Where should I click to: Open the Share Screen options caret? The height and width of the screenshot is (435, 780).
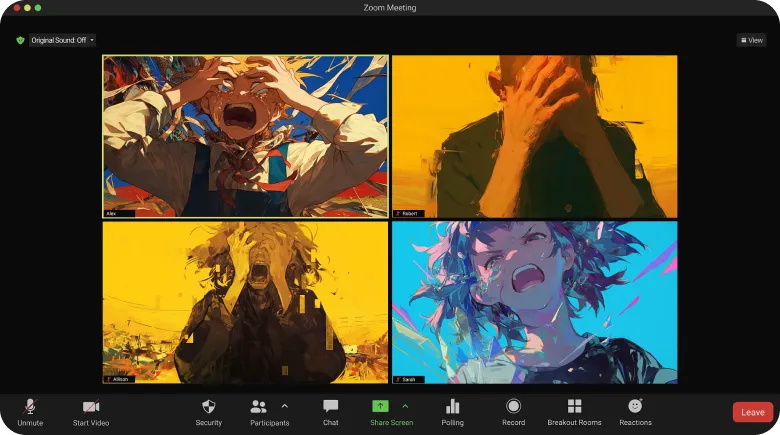(x=405, y=405)
